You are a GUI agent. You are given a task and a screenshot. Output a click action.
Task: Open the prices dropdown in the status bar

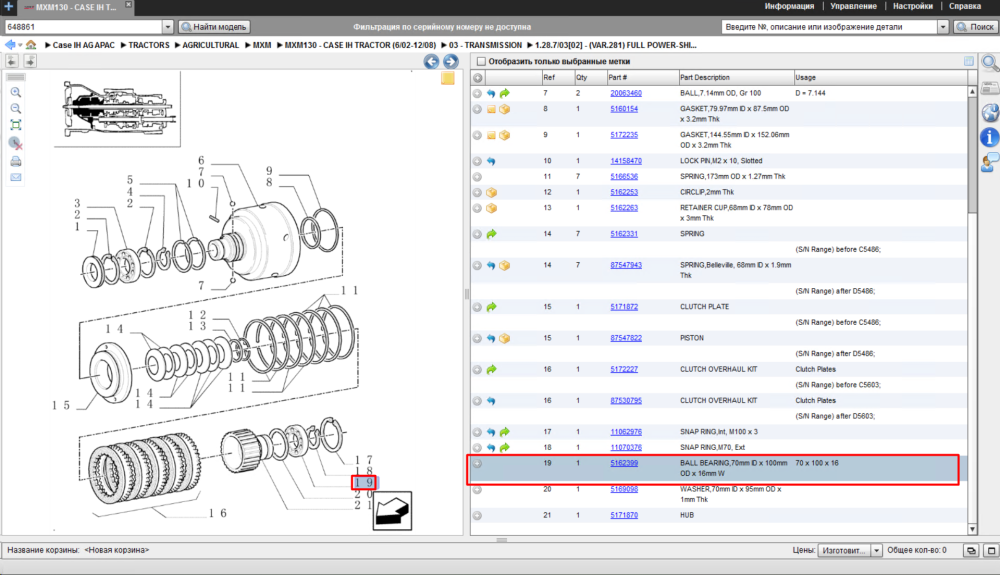pyautogui.click(x=876, y=550)
